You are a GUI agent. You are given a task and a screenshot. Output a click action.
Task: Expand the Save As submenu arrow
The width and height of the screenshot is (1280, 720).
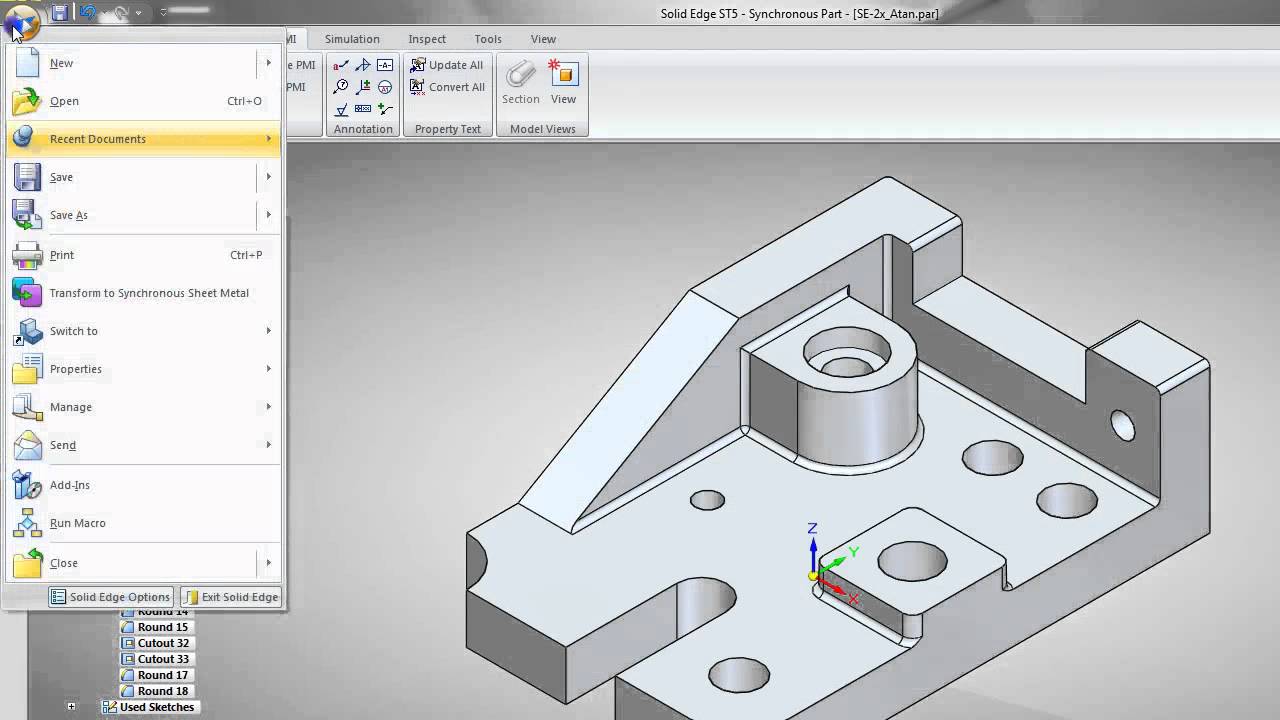click(268, 215)
